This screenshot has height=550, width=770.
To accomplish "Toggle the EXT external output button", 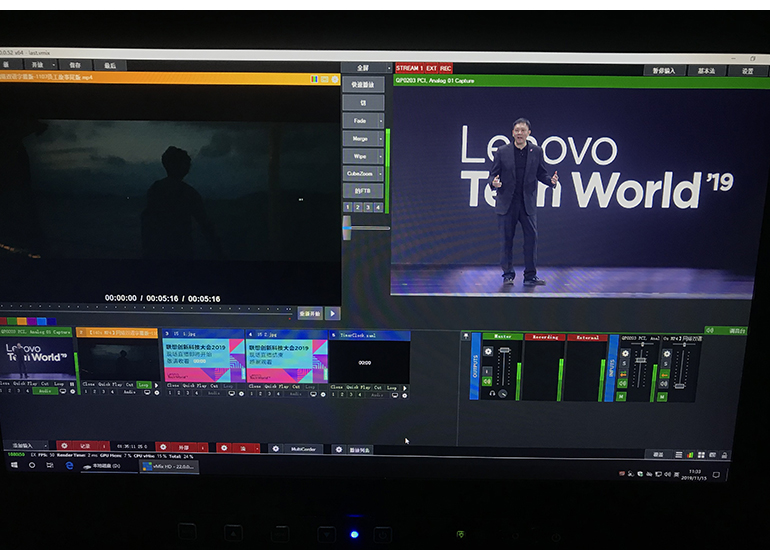I will (x=431, y=68).
